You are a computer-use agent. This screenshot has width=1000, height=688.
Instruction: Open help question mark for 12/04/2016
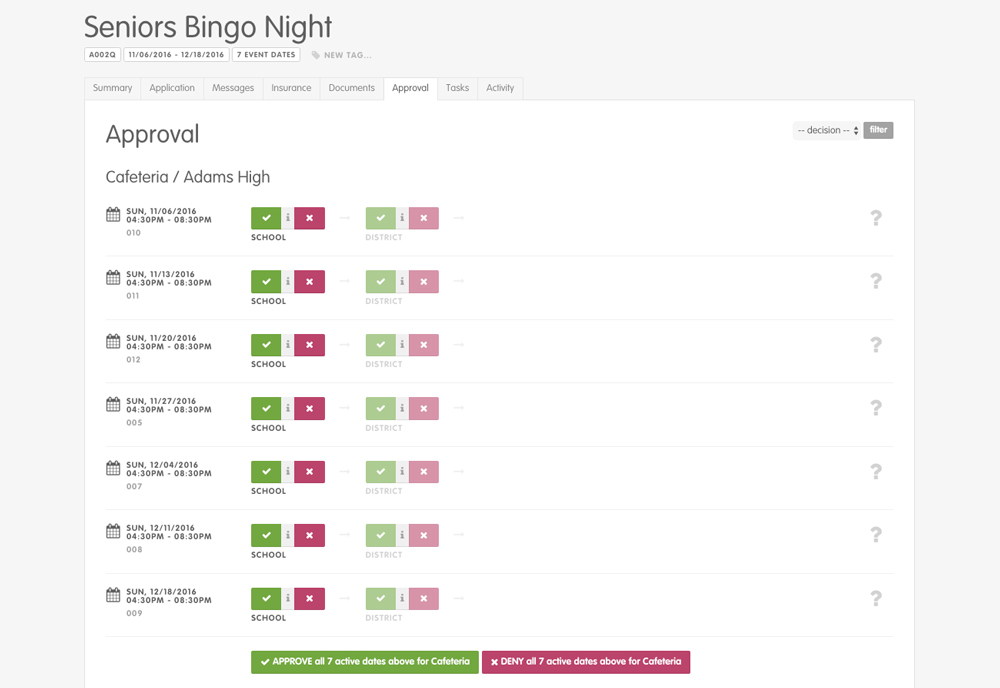pyautogui.click(x=876, y=471)
